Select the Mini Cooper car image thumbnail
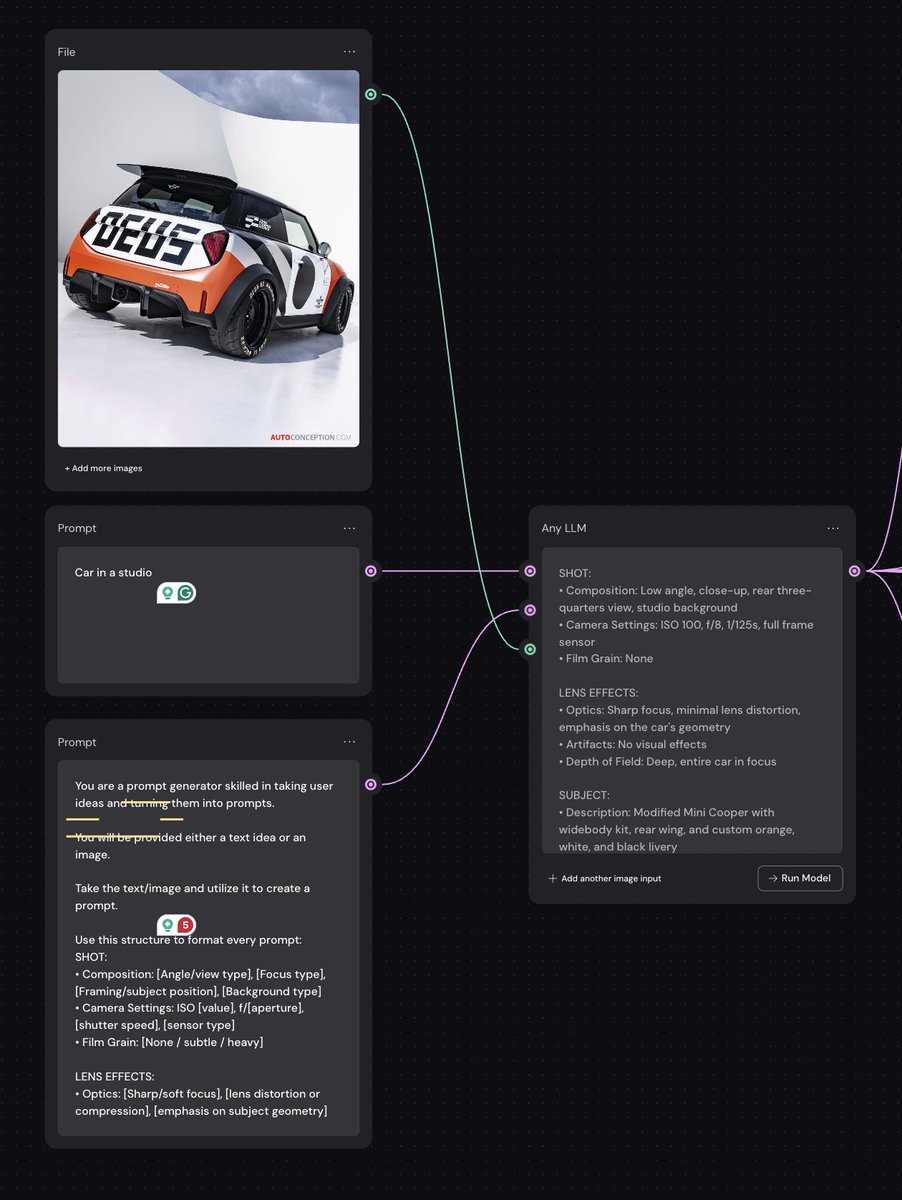This screenshot has width=902, height=1200. (x=208, y=258)
